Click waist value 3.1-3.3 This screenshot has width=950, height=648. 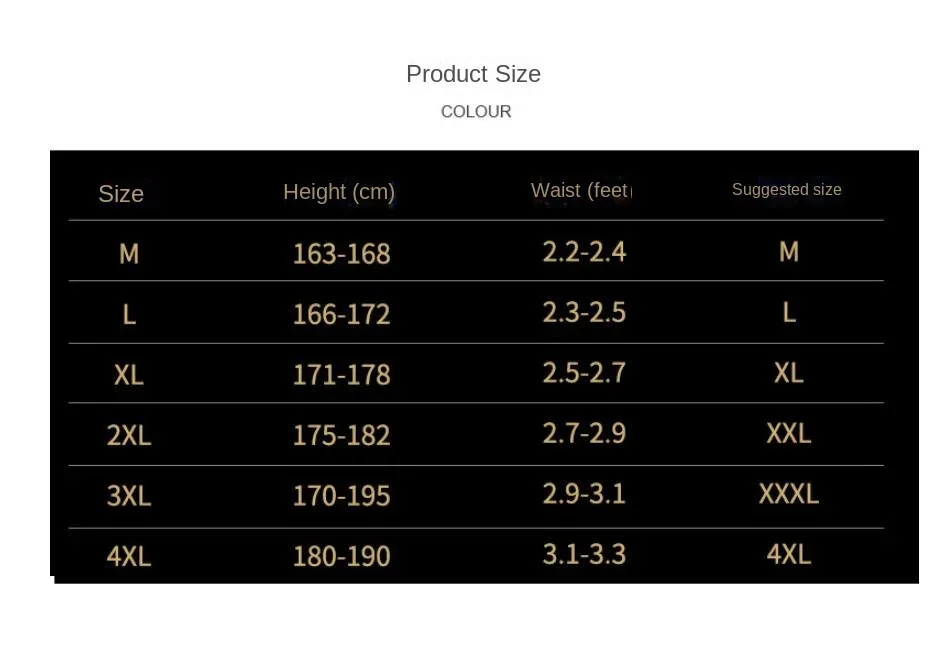tap(584, 554)
